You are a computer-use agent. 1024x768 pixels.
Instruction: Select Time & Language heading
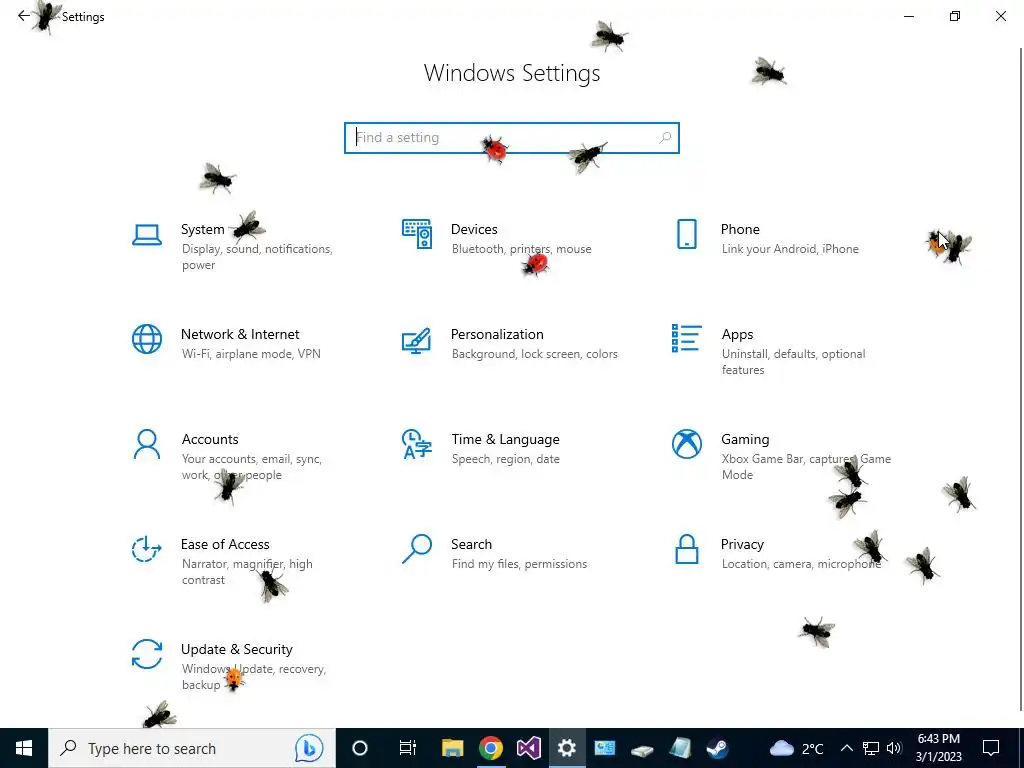(505, 440)
